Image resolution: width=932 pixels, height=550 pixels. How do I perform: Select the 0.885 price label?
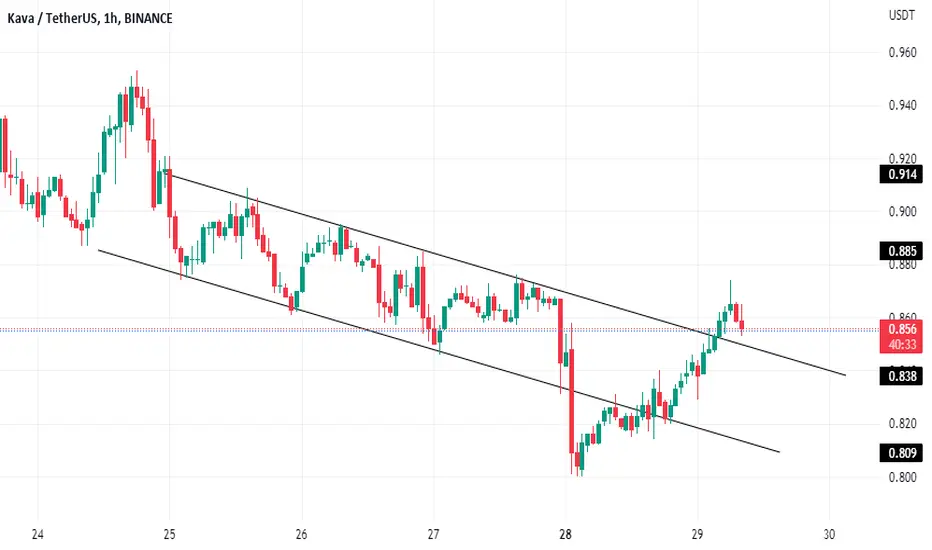pos(901,251)
